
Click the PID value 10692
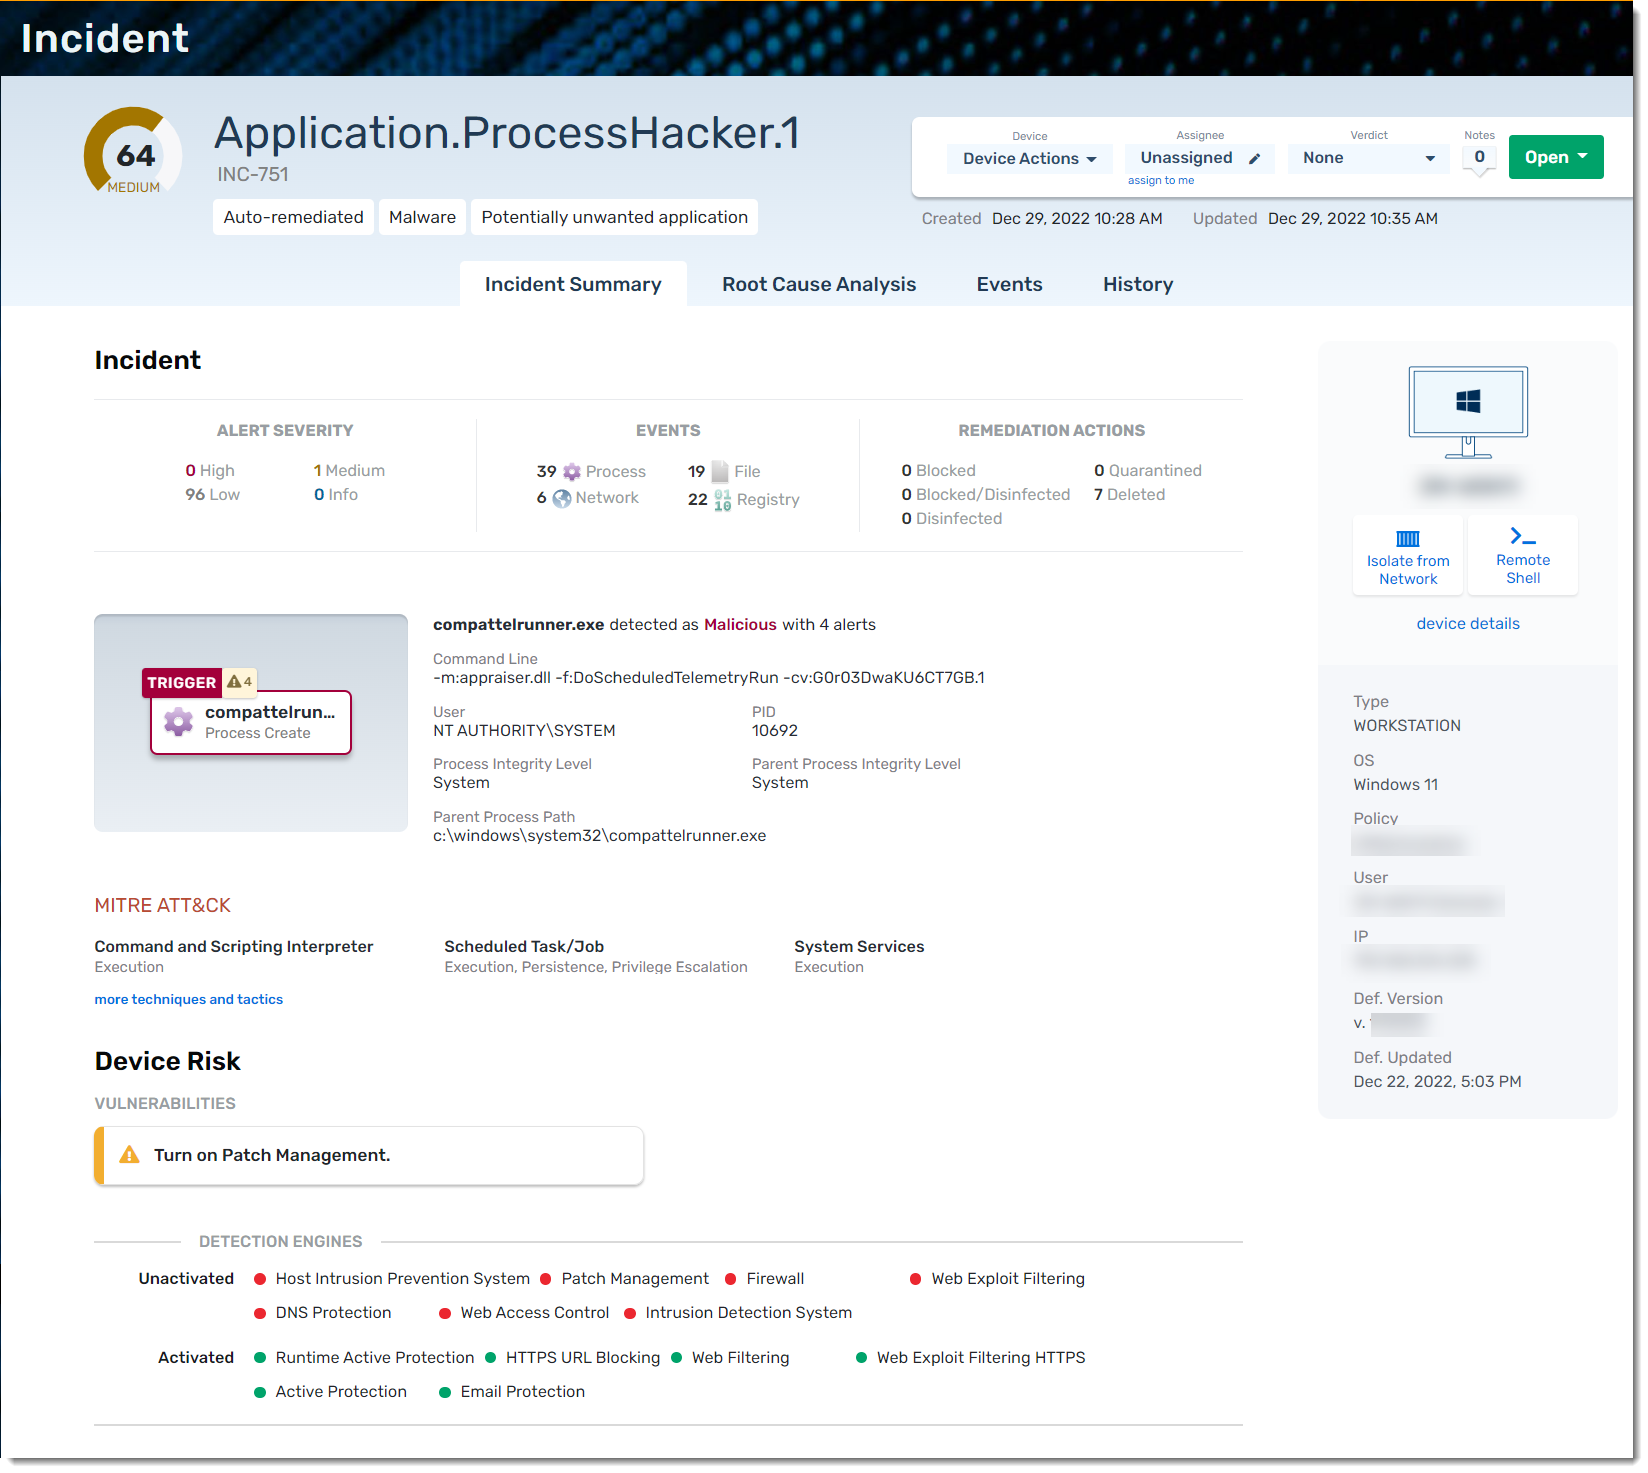click(x=775, y=731)
